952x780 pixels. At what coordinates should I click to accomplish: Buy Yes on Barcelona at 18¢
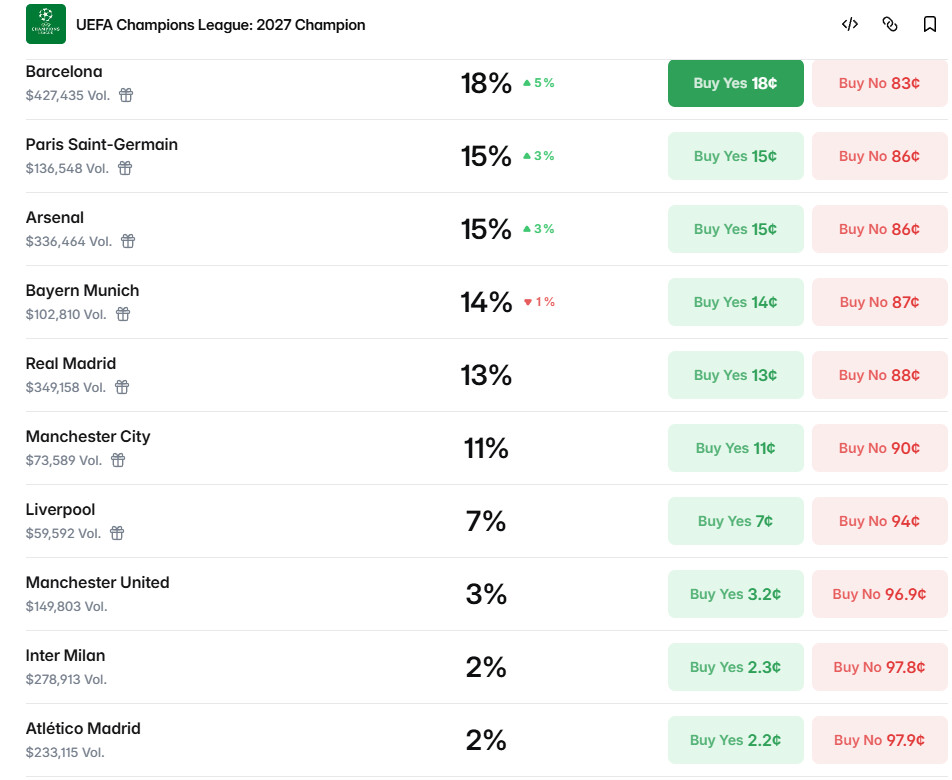click(x=735, y=83)
